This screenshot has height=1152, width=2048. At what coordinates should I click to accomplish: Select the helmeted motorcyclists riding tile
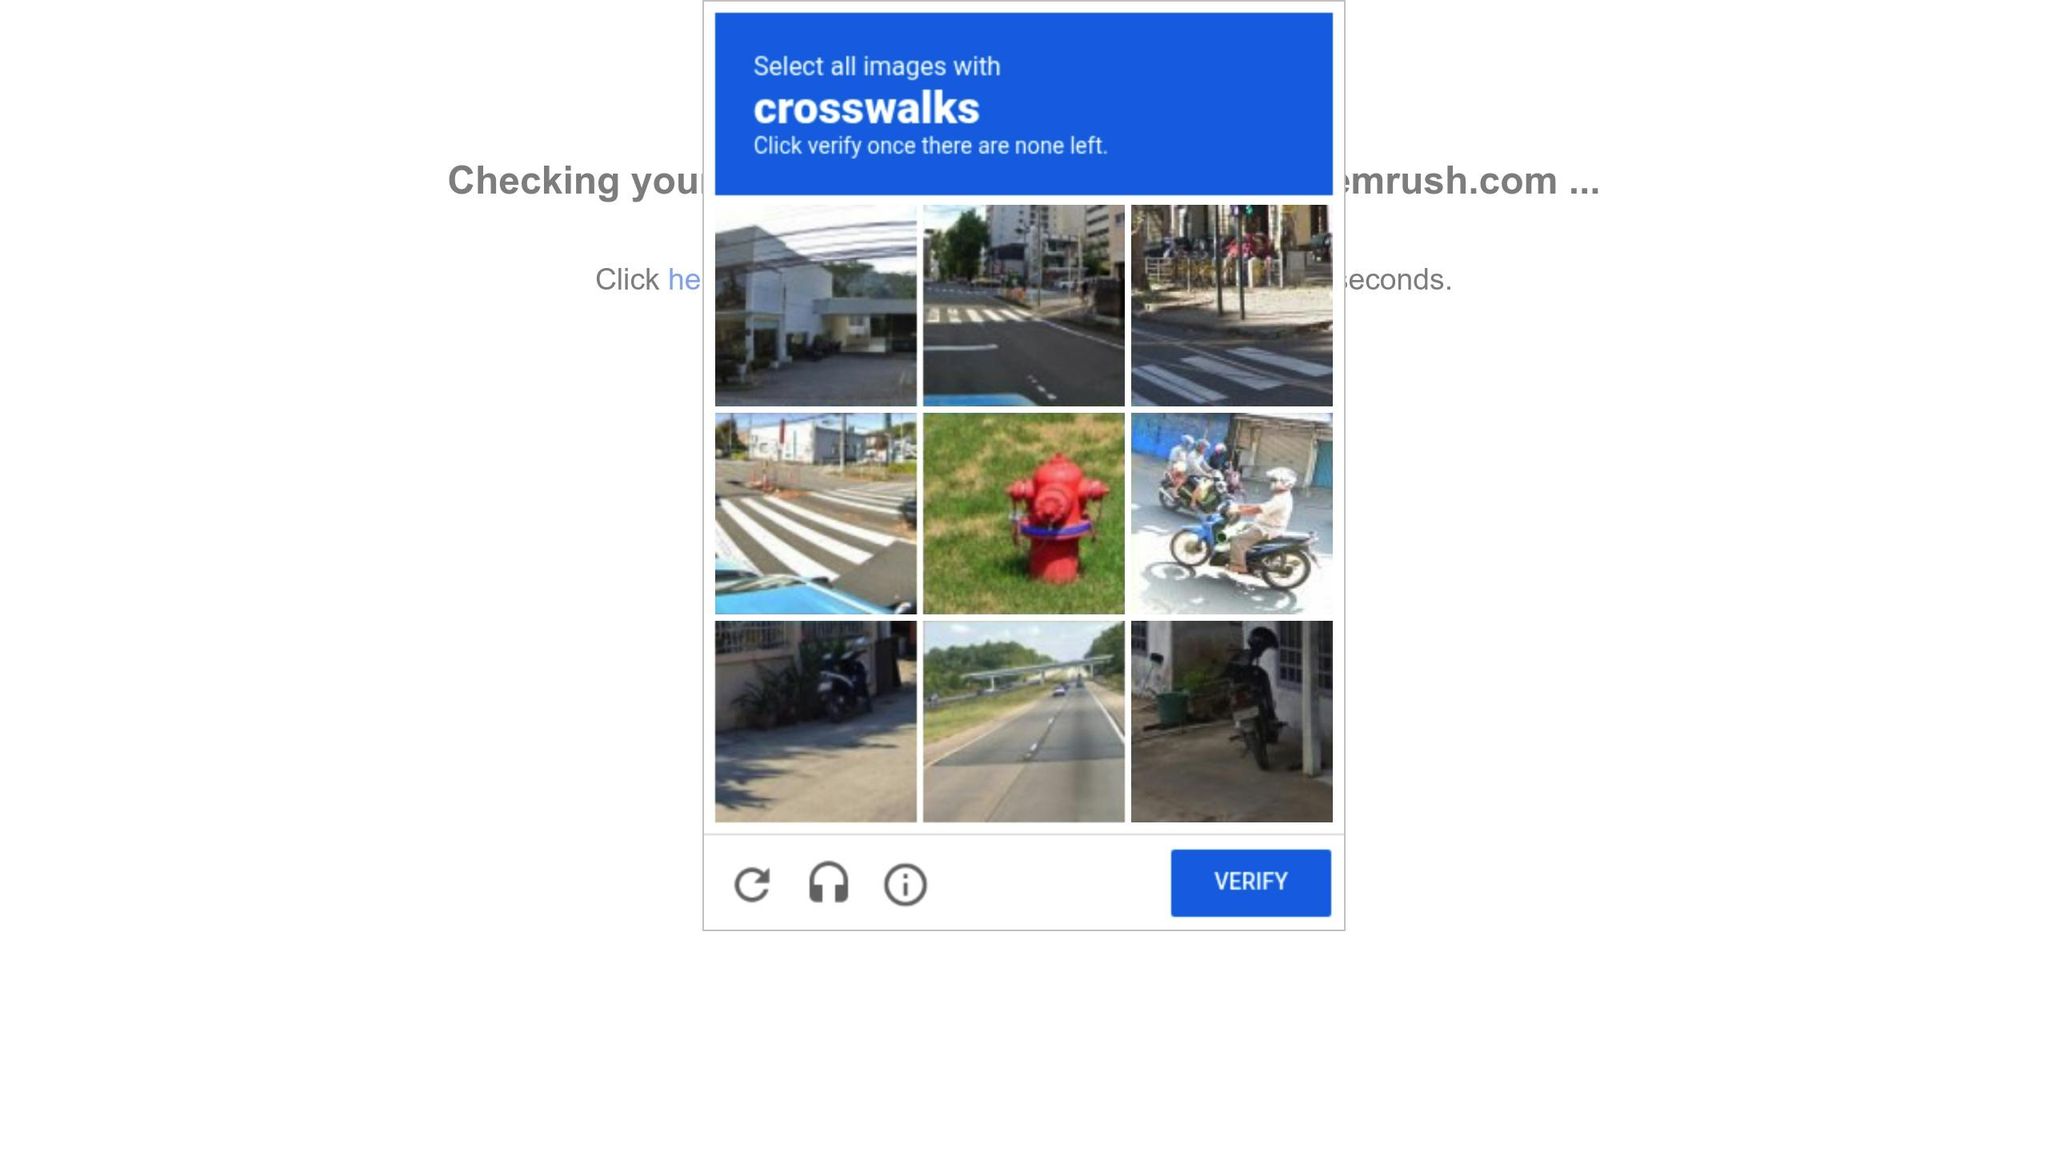coord(1231,513)
